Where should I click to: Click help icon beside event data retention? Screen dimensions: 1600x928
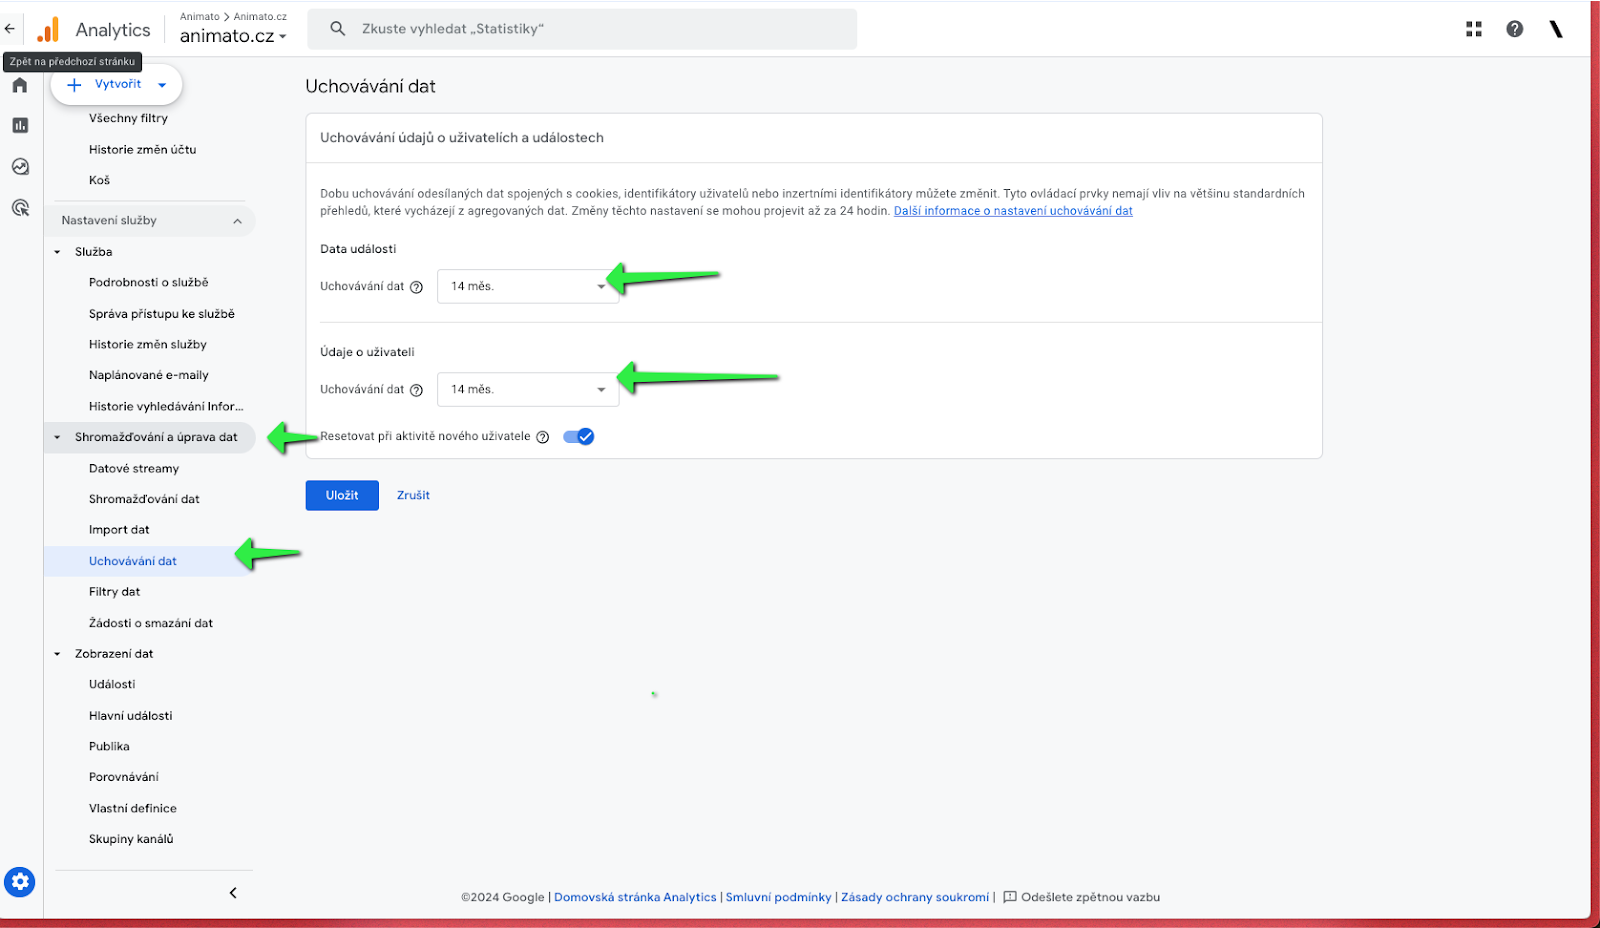tap(417, 287)
